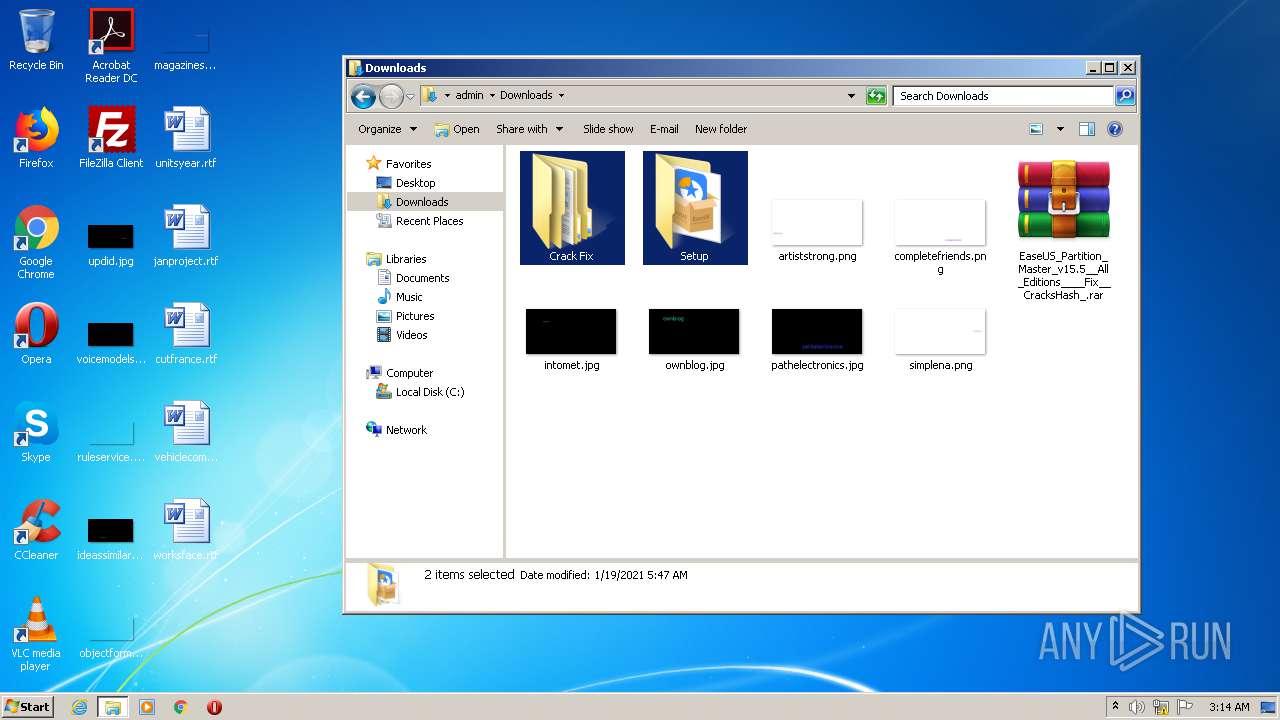Create a New folder
Screen dimensions: 1280x720
click(721, 129)
